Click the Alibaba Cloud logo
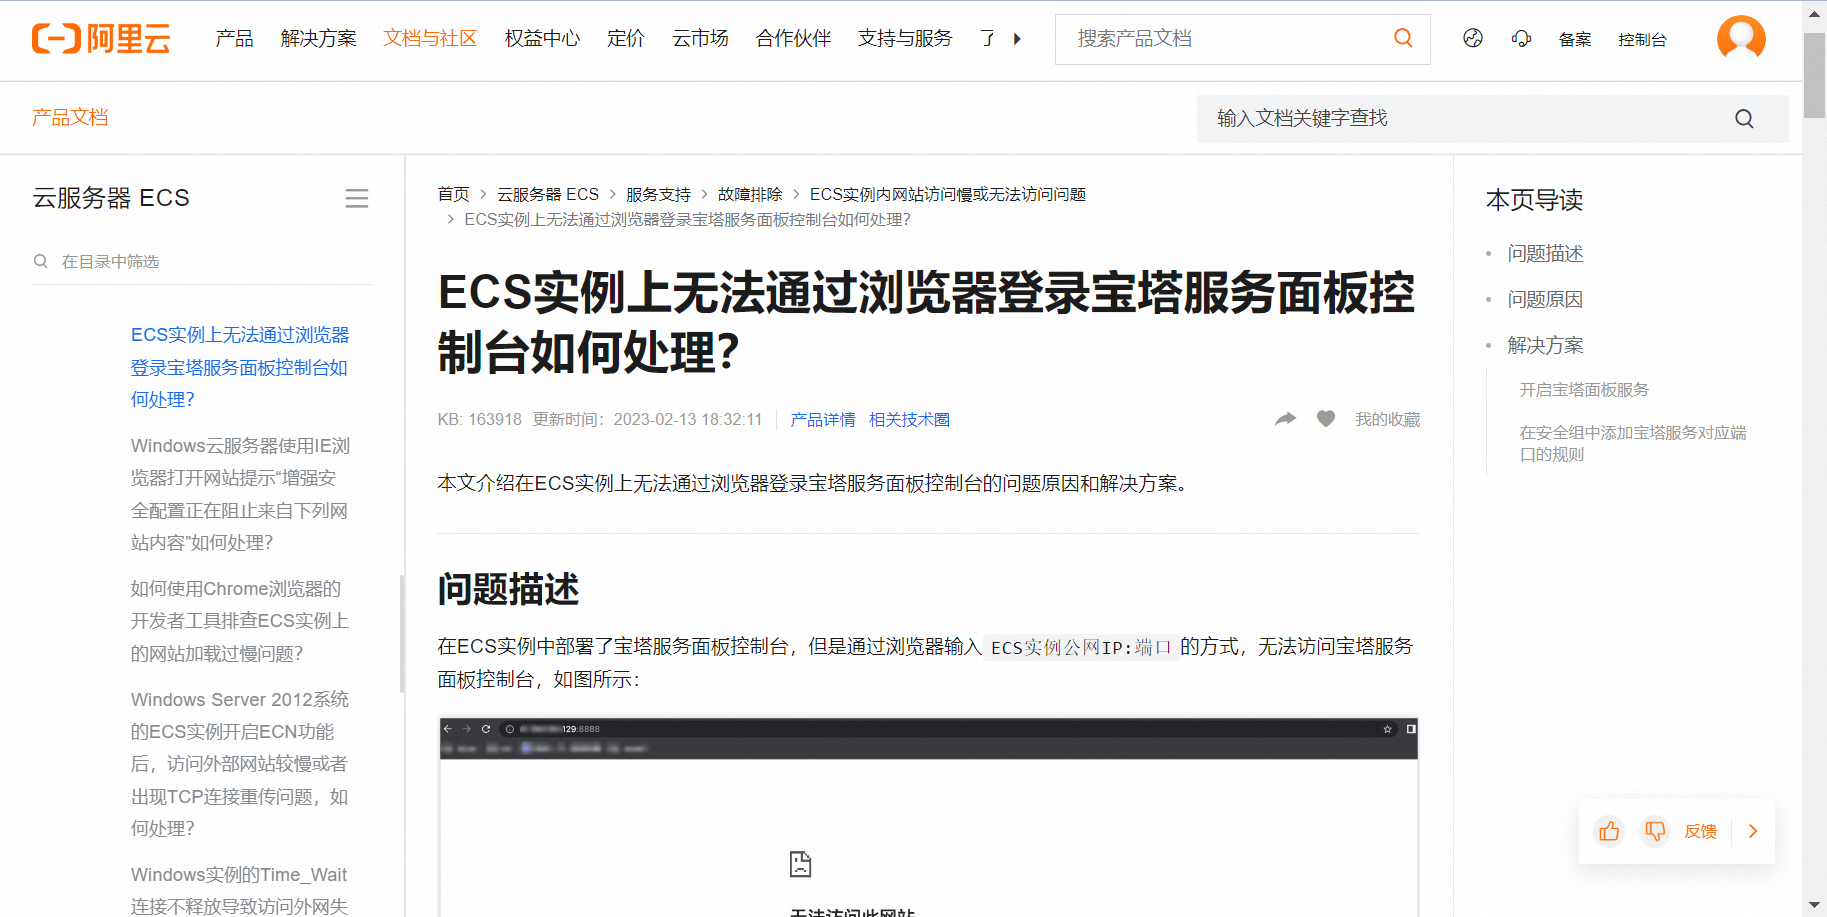 pos(101,39)
